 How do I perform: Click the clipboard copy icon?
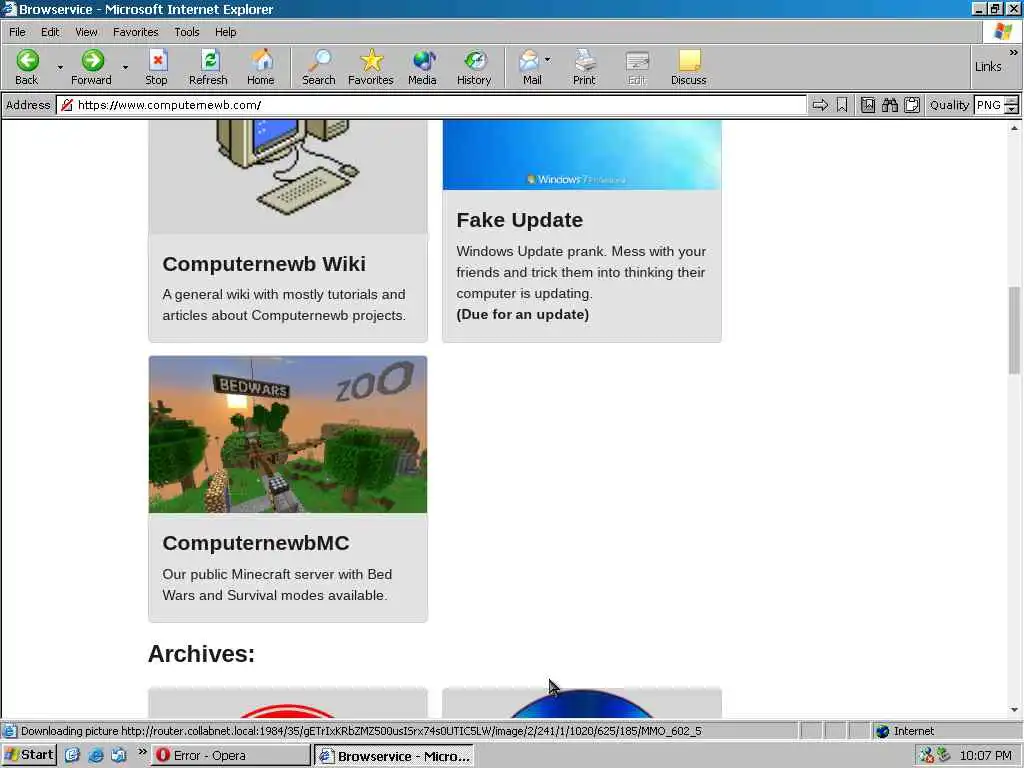tap(912, 104)
